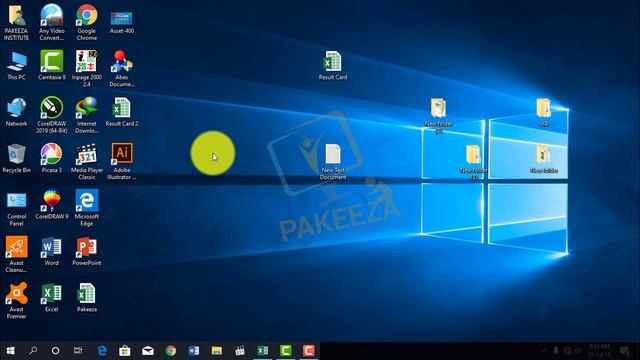Screen dimensions: 640x360
Task: Select the Pakeeza Excel file on desktop
Action: [87, 298]
